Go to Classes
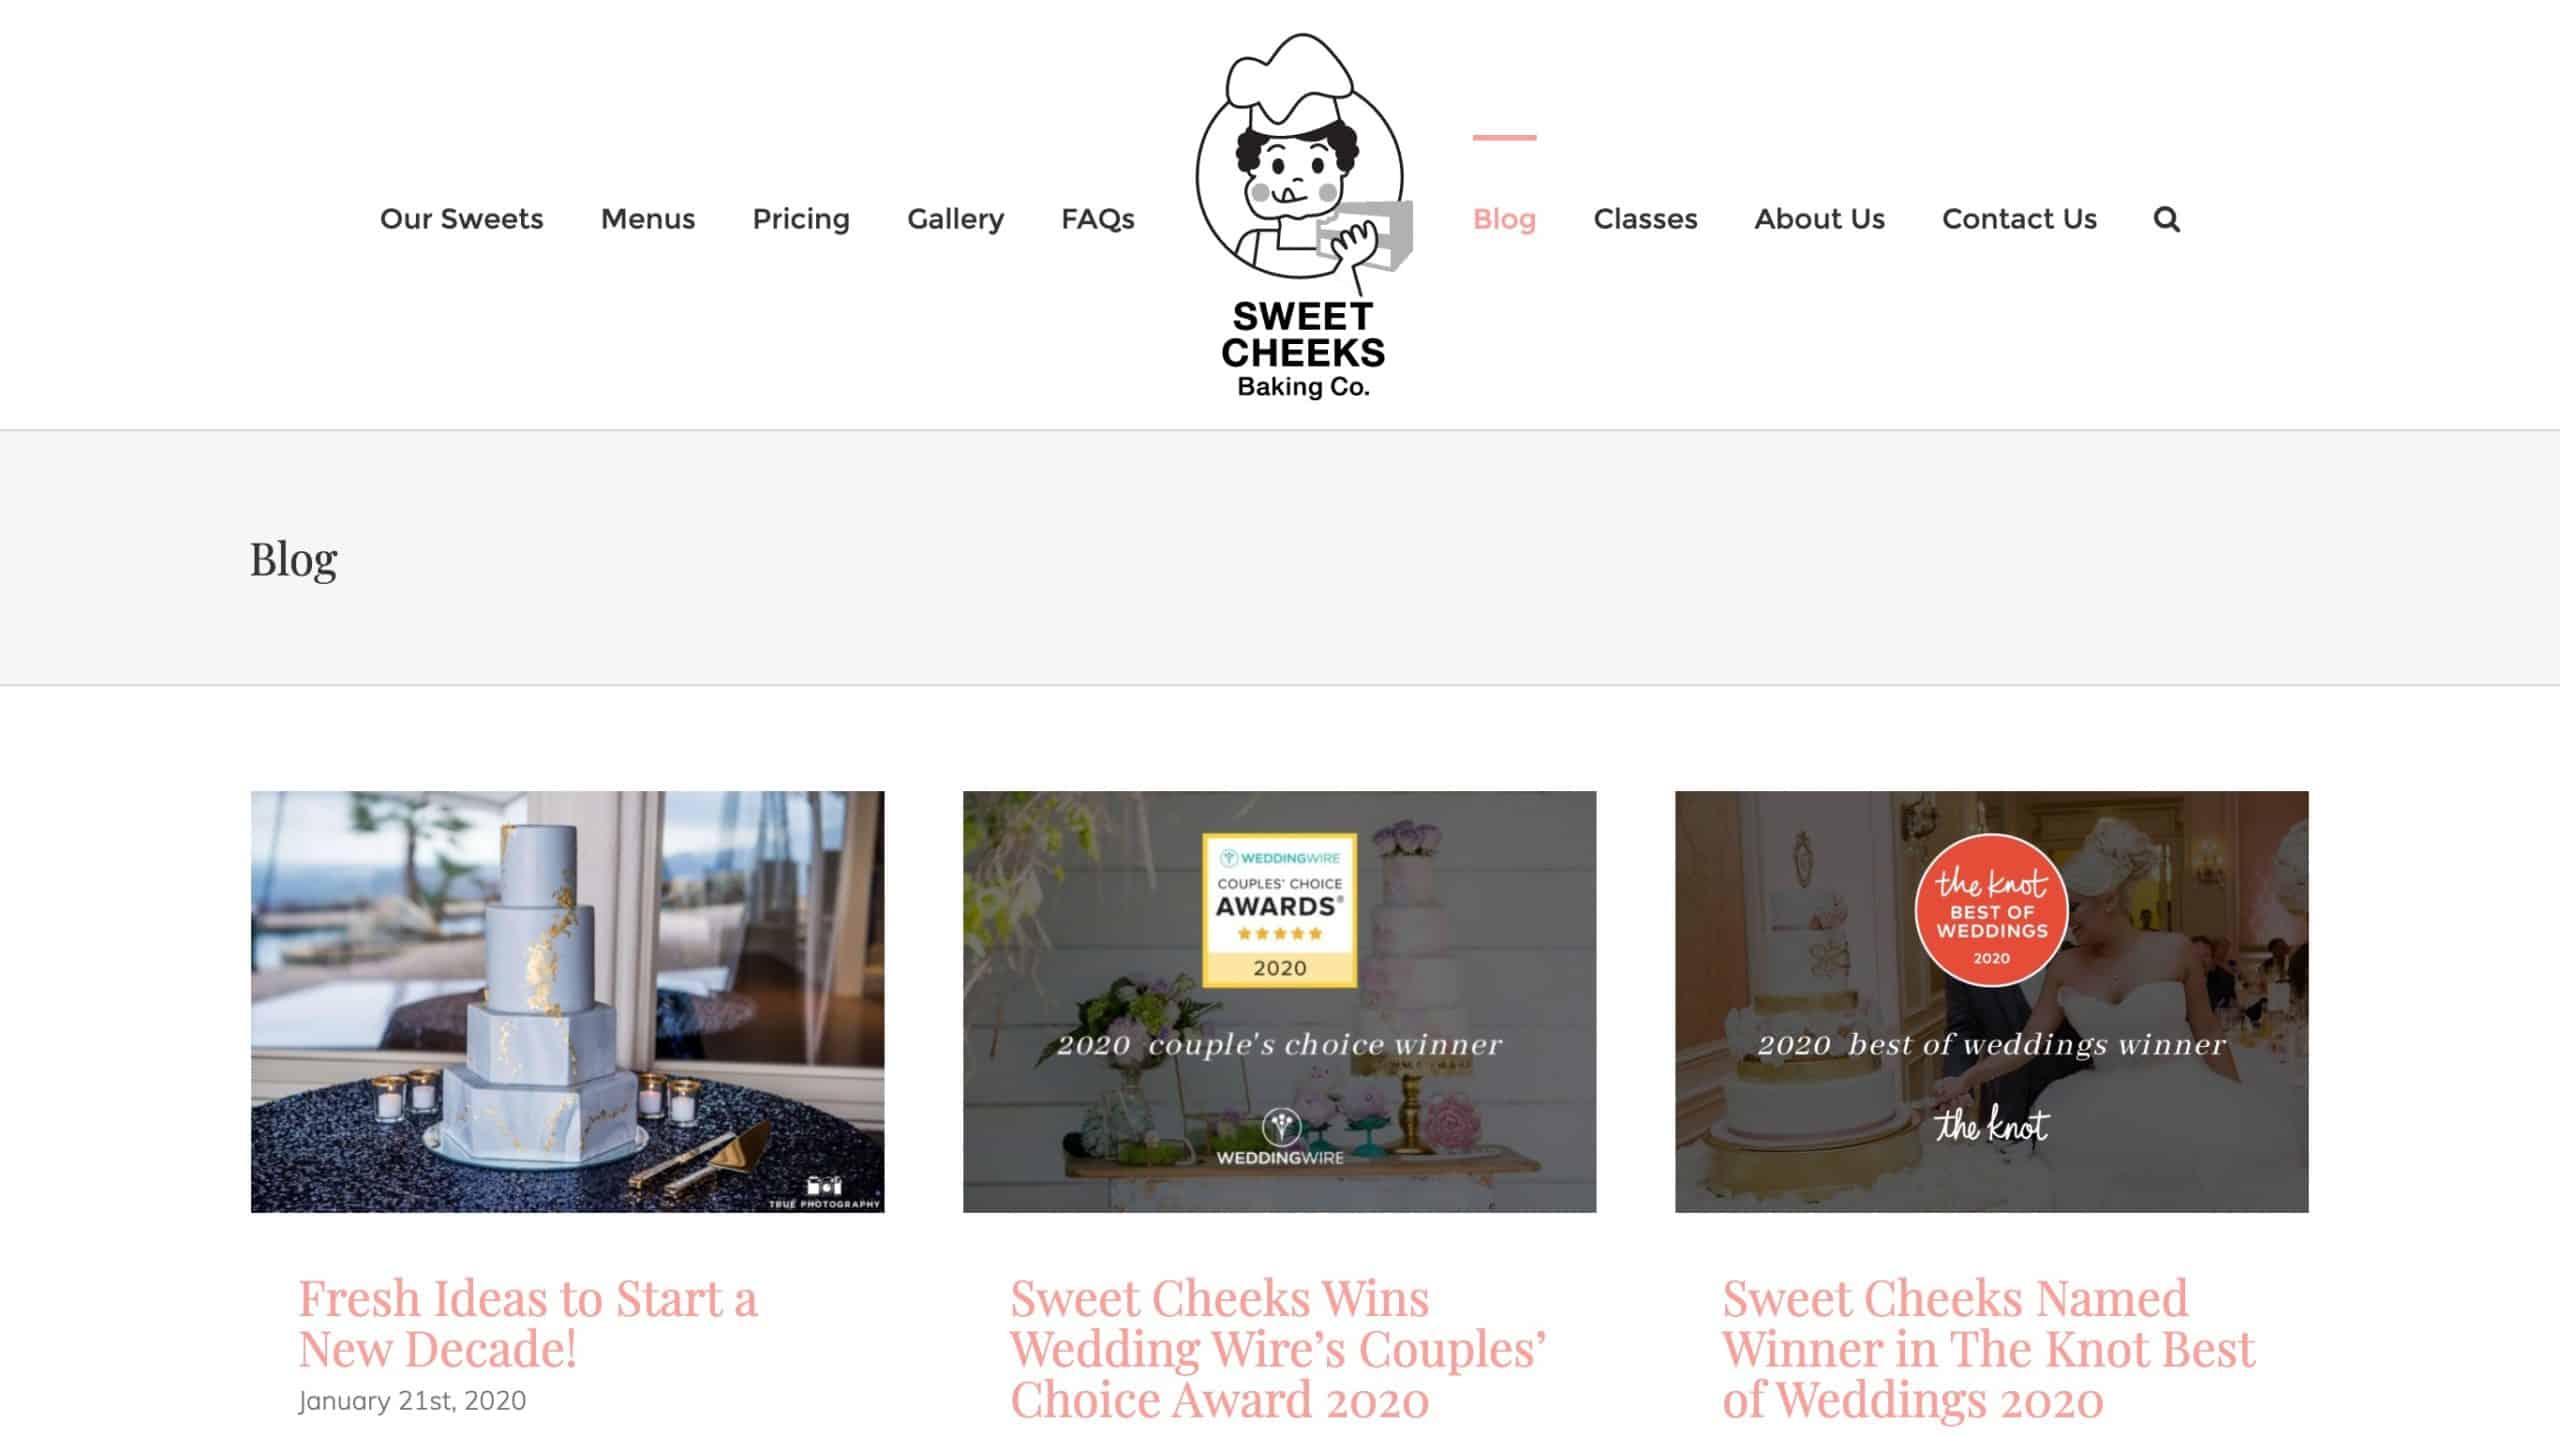Image resolution: width=2560 pixels, height=1436 pixels. click(x=1645, y=219)
